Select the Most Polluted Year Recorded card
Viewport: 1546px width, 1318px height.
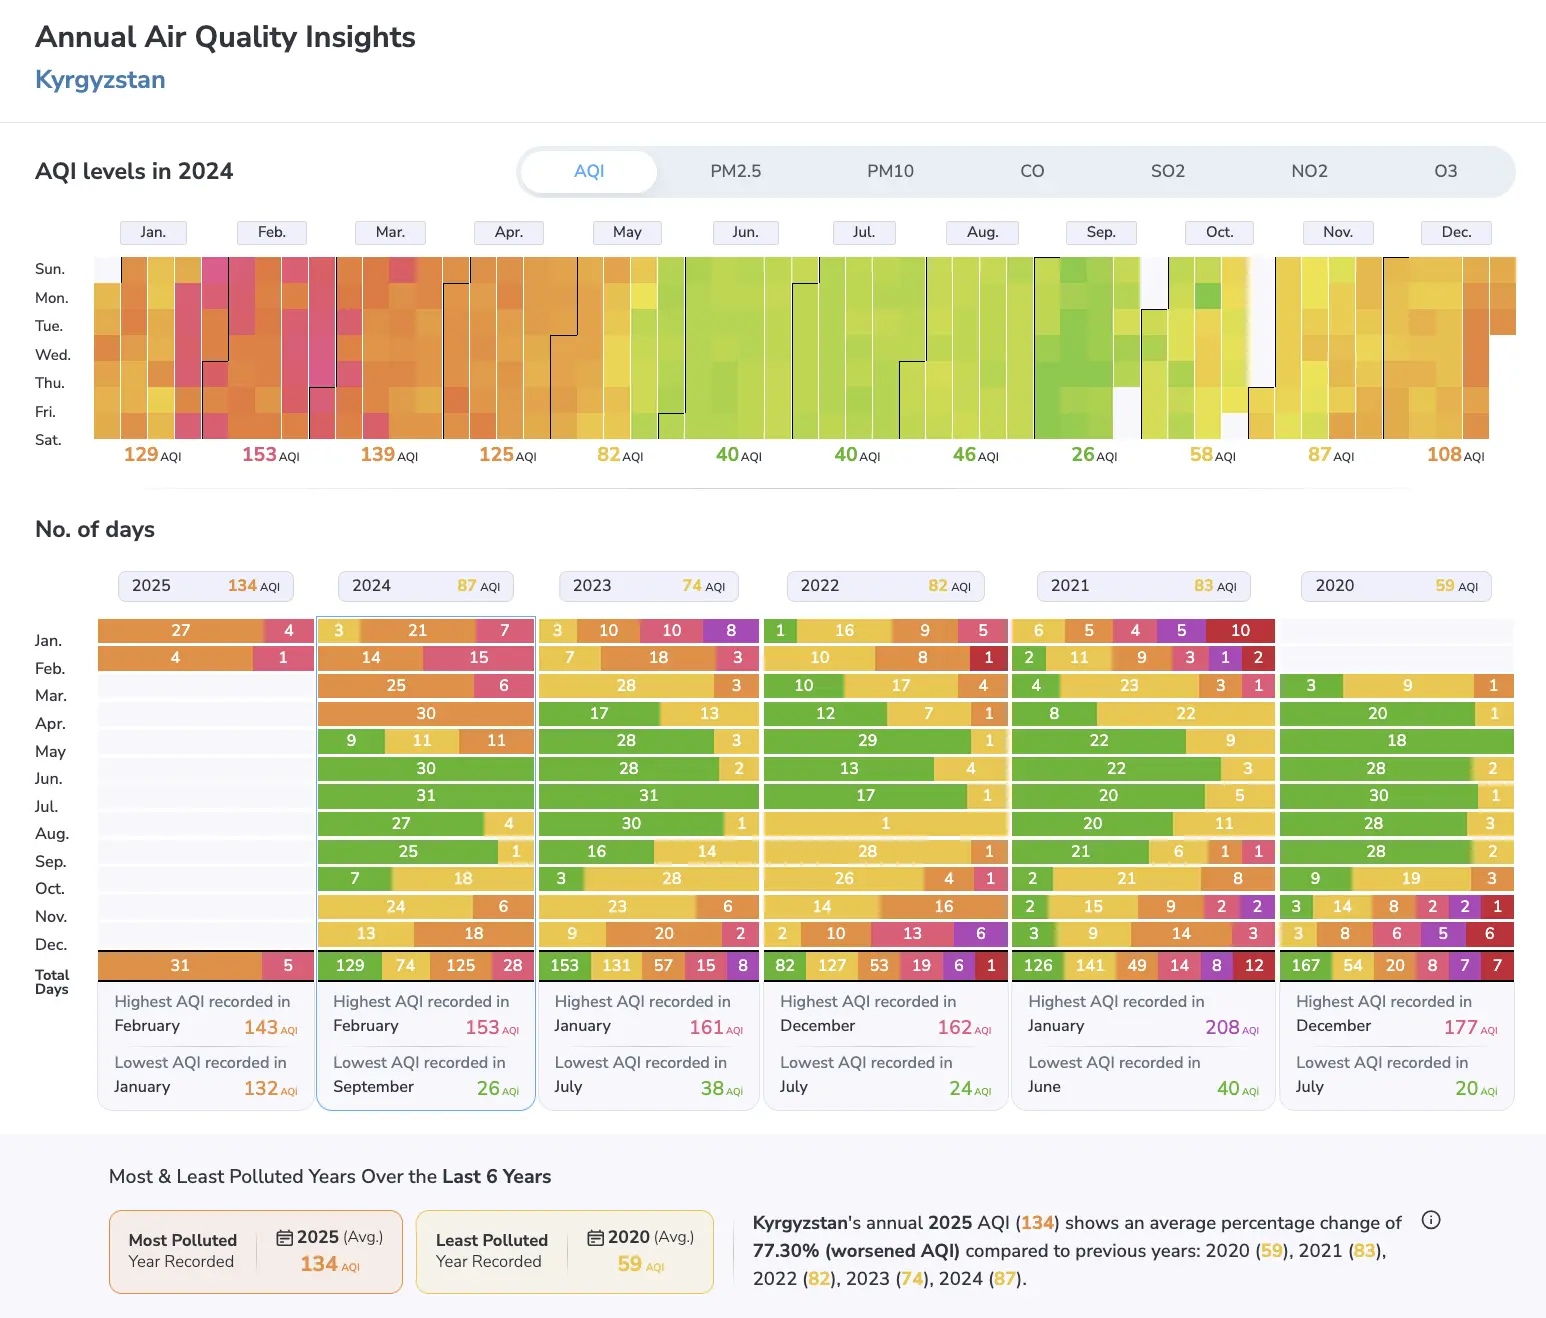[256, 1252]
